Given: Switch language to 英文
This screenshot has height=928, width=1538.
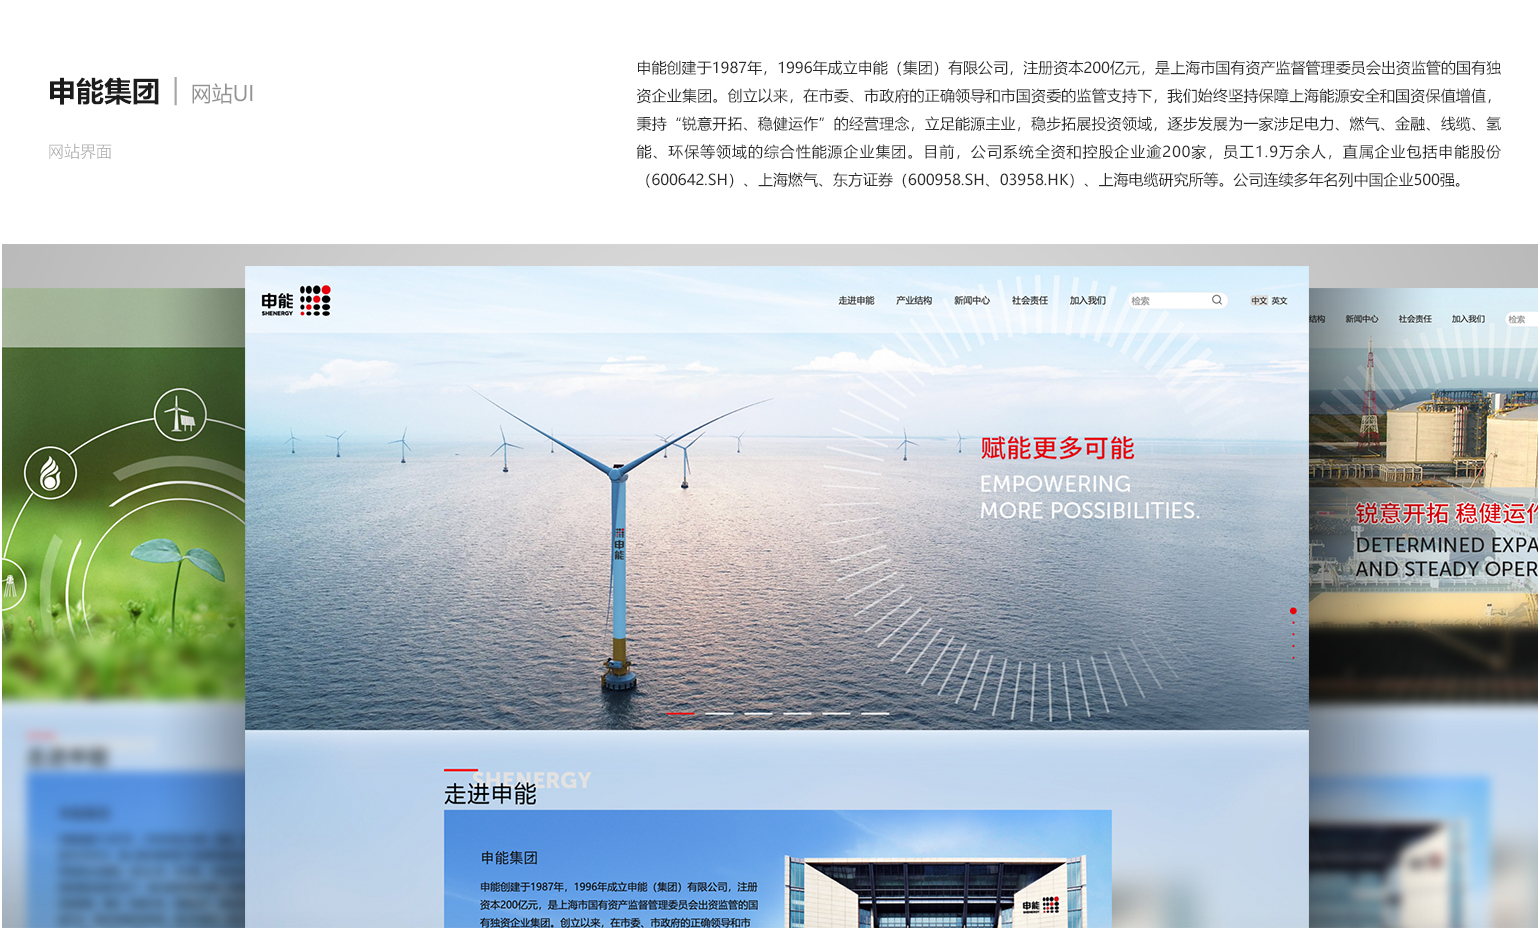Looking at the screenshot, I should click(1279, 301).
